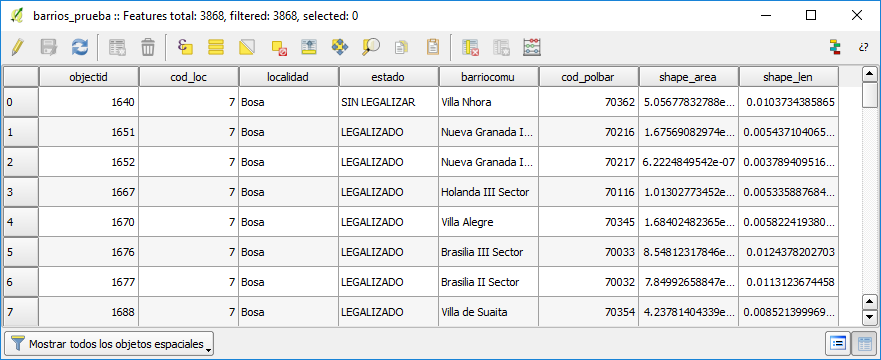Select row 1 by its row header
881x360 pixels.
pyautogui.click(x=21, y=132)
